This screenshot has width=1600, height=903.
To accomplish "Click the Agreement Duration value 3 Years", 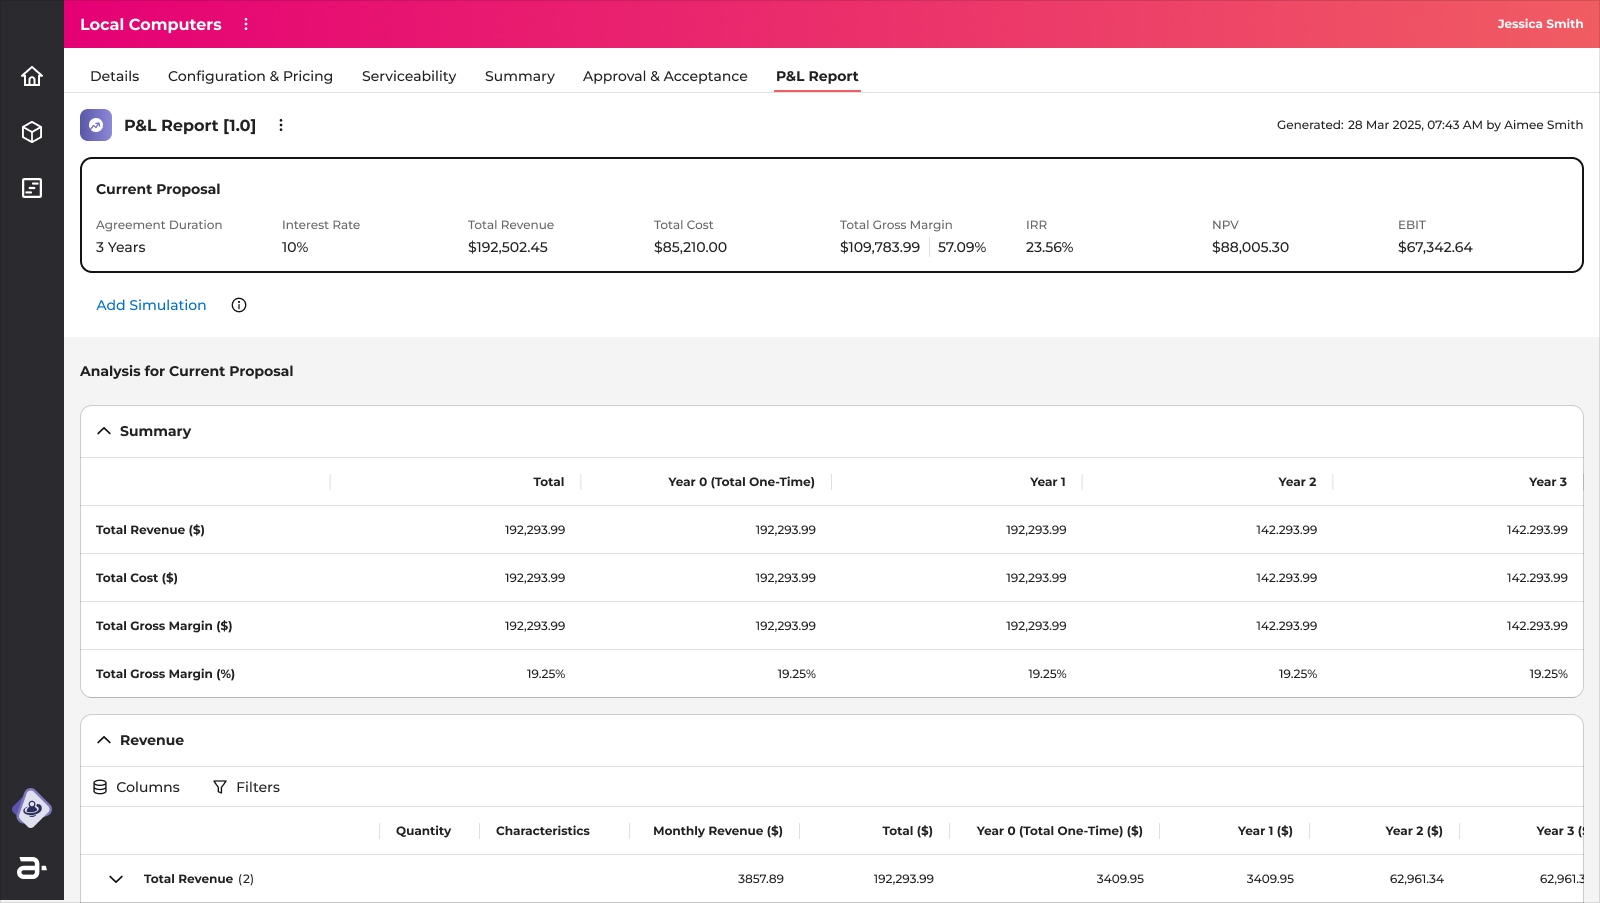I will 121,247.
